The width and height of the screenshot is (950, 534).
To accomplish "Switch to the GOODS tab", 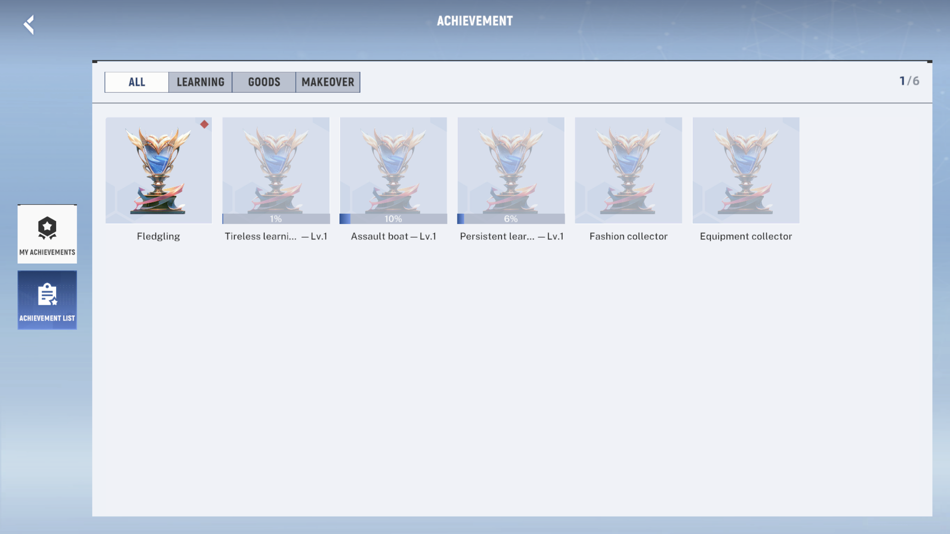I will (x=264, y=82).
